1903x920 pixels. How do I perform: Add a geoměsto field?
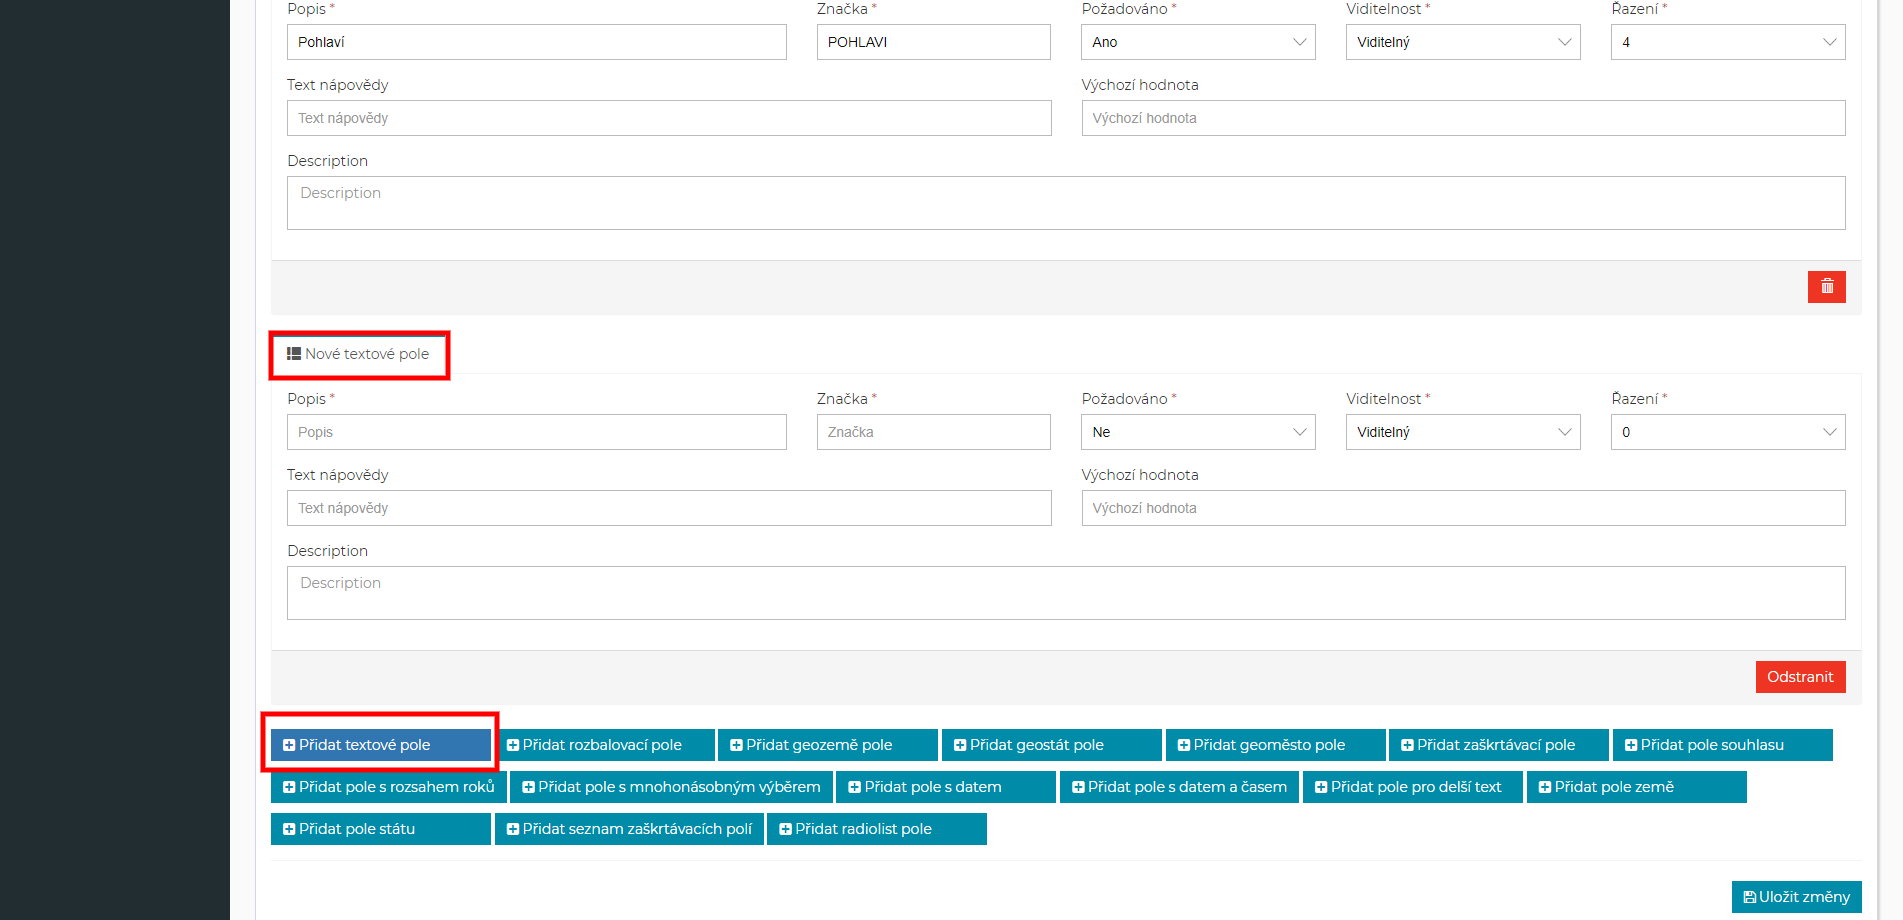pyautogui.click(x=1276, y=745)
